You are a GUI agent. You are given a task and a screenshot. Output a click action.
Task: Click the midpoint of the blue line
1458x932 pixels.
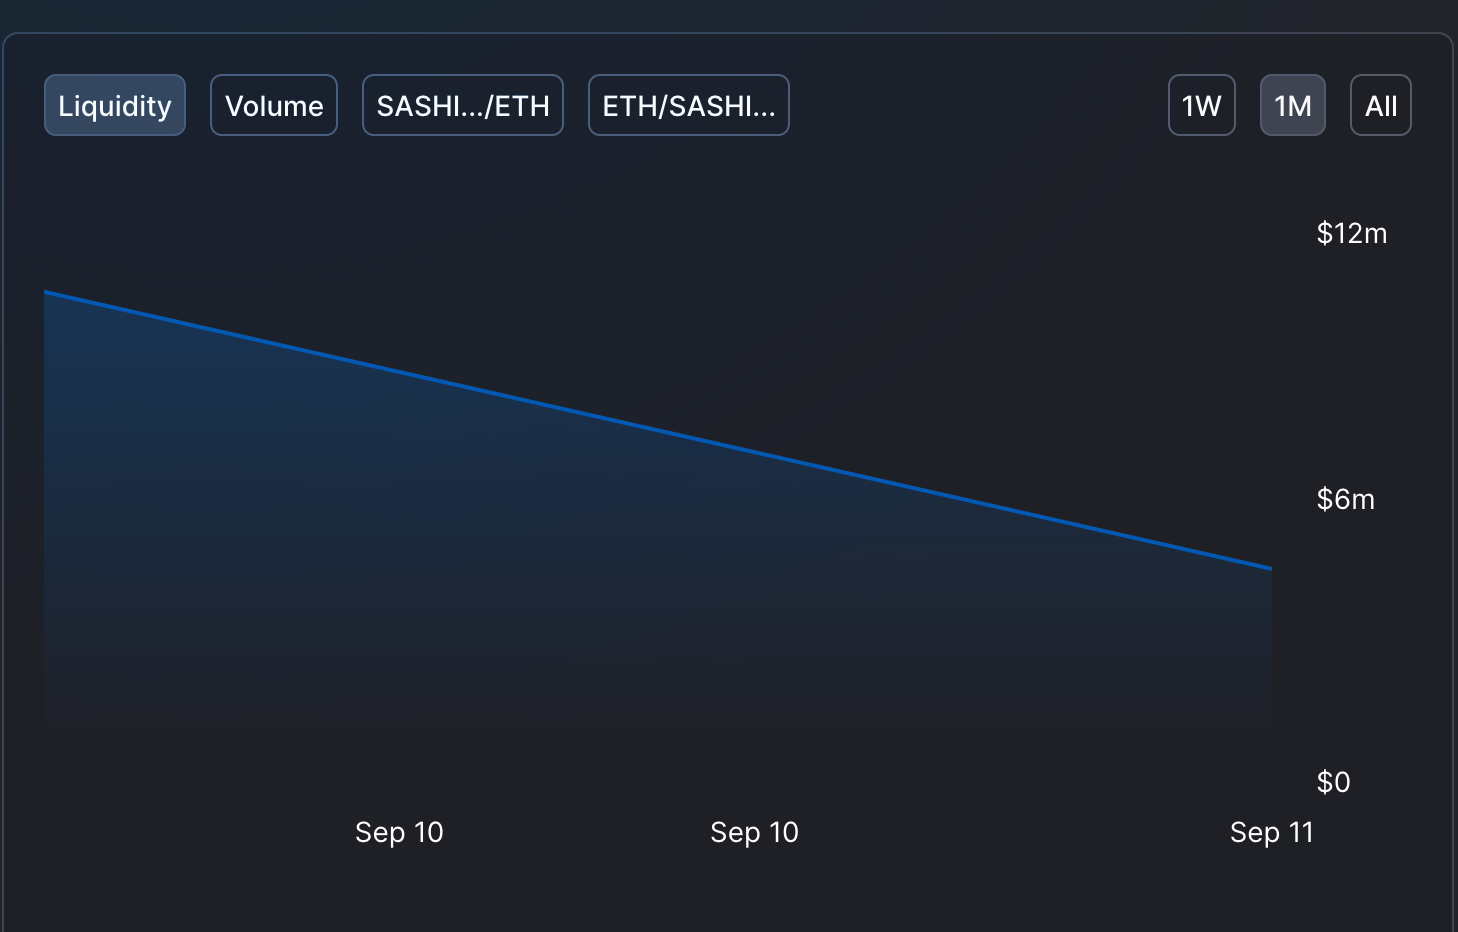point(658,430)
